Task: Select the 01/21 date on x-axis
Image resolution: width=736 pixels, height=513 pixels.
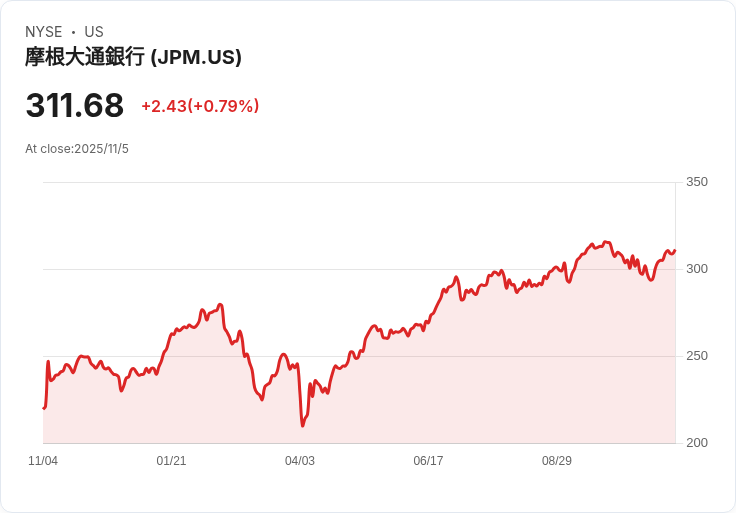Action: pos(171,461)
